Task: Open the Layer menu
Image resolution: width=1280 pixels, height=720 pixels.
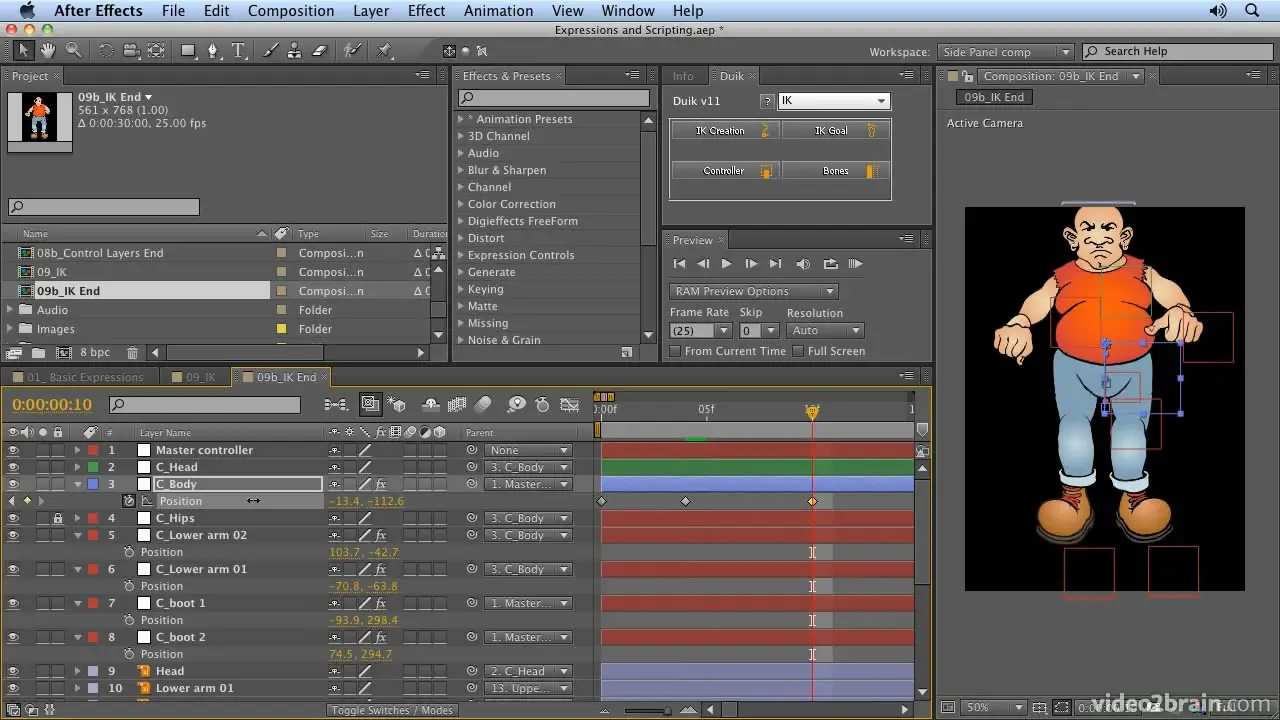Action: tap(371, 11)
